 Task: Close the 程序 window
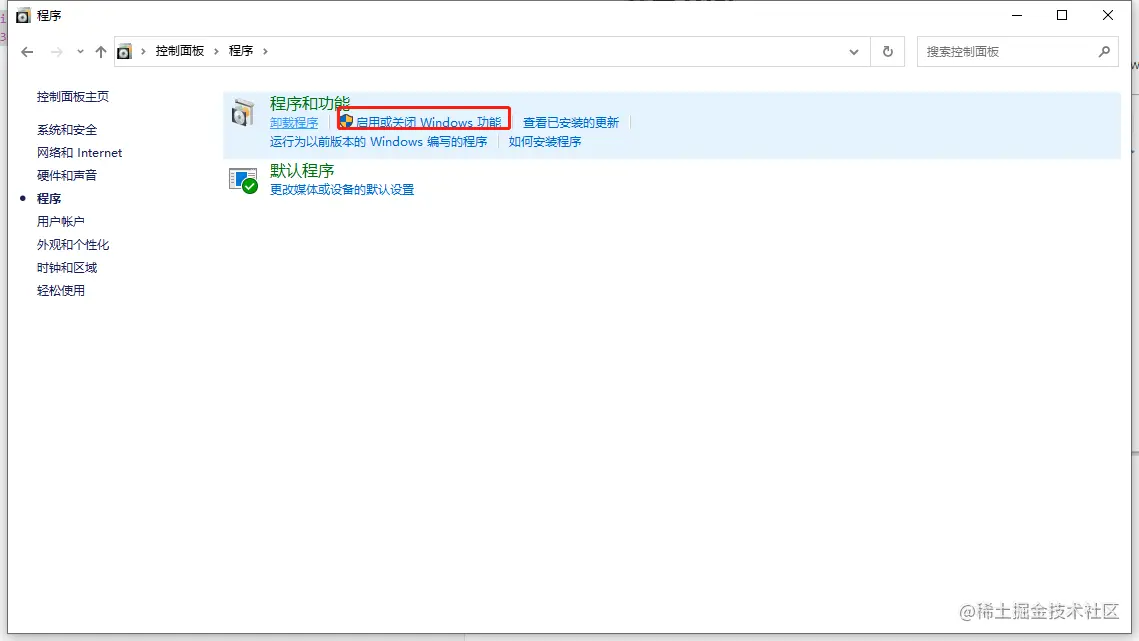tap(1108, 15)
